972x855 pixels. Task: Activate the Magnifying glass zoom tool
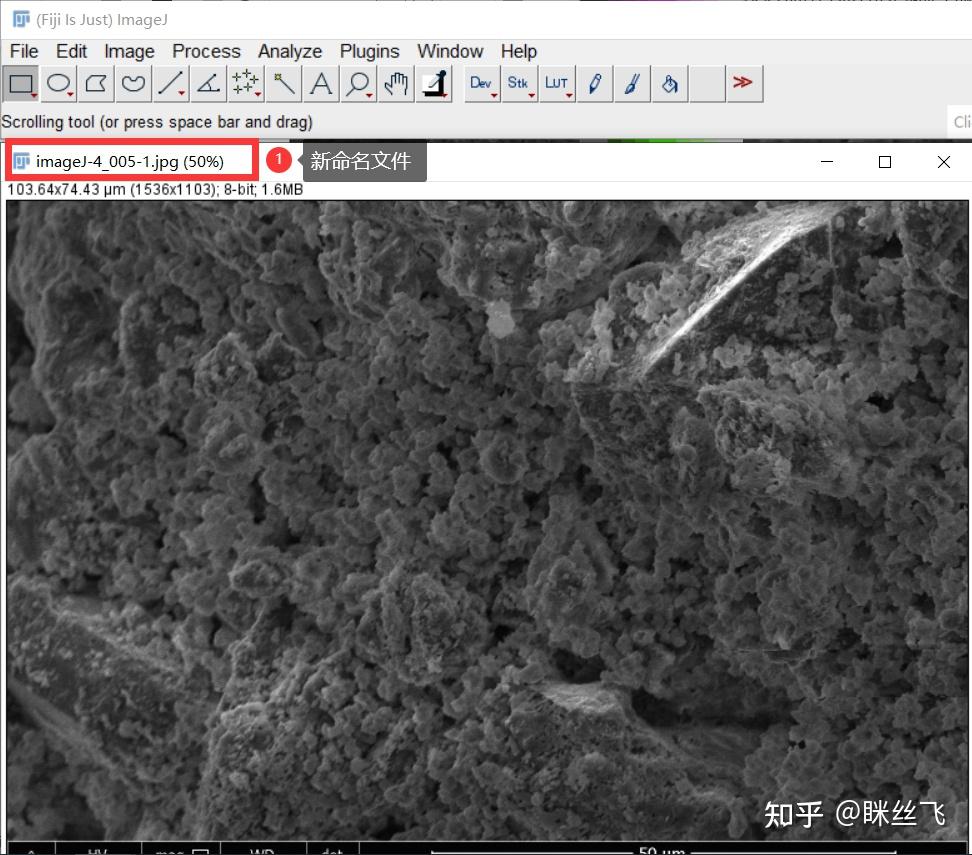click(x=358, y=84)
